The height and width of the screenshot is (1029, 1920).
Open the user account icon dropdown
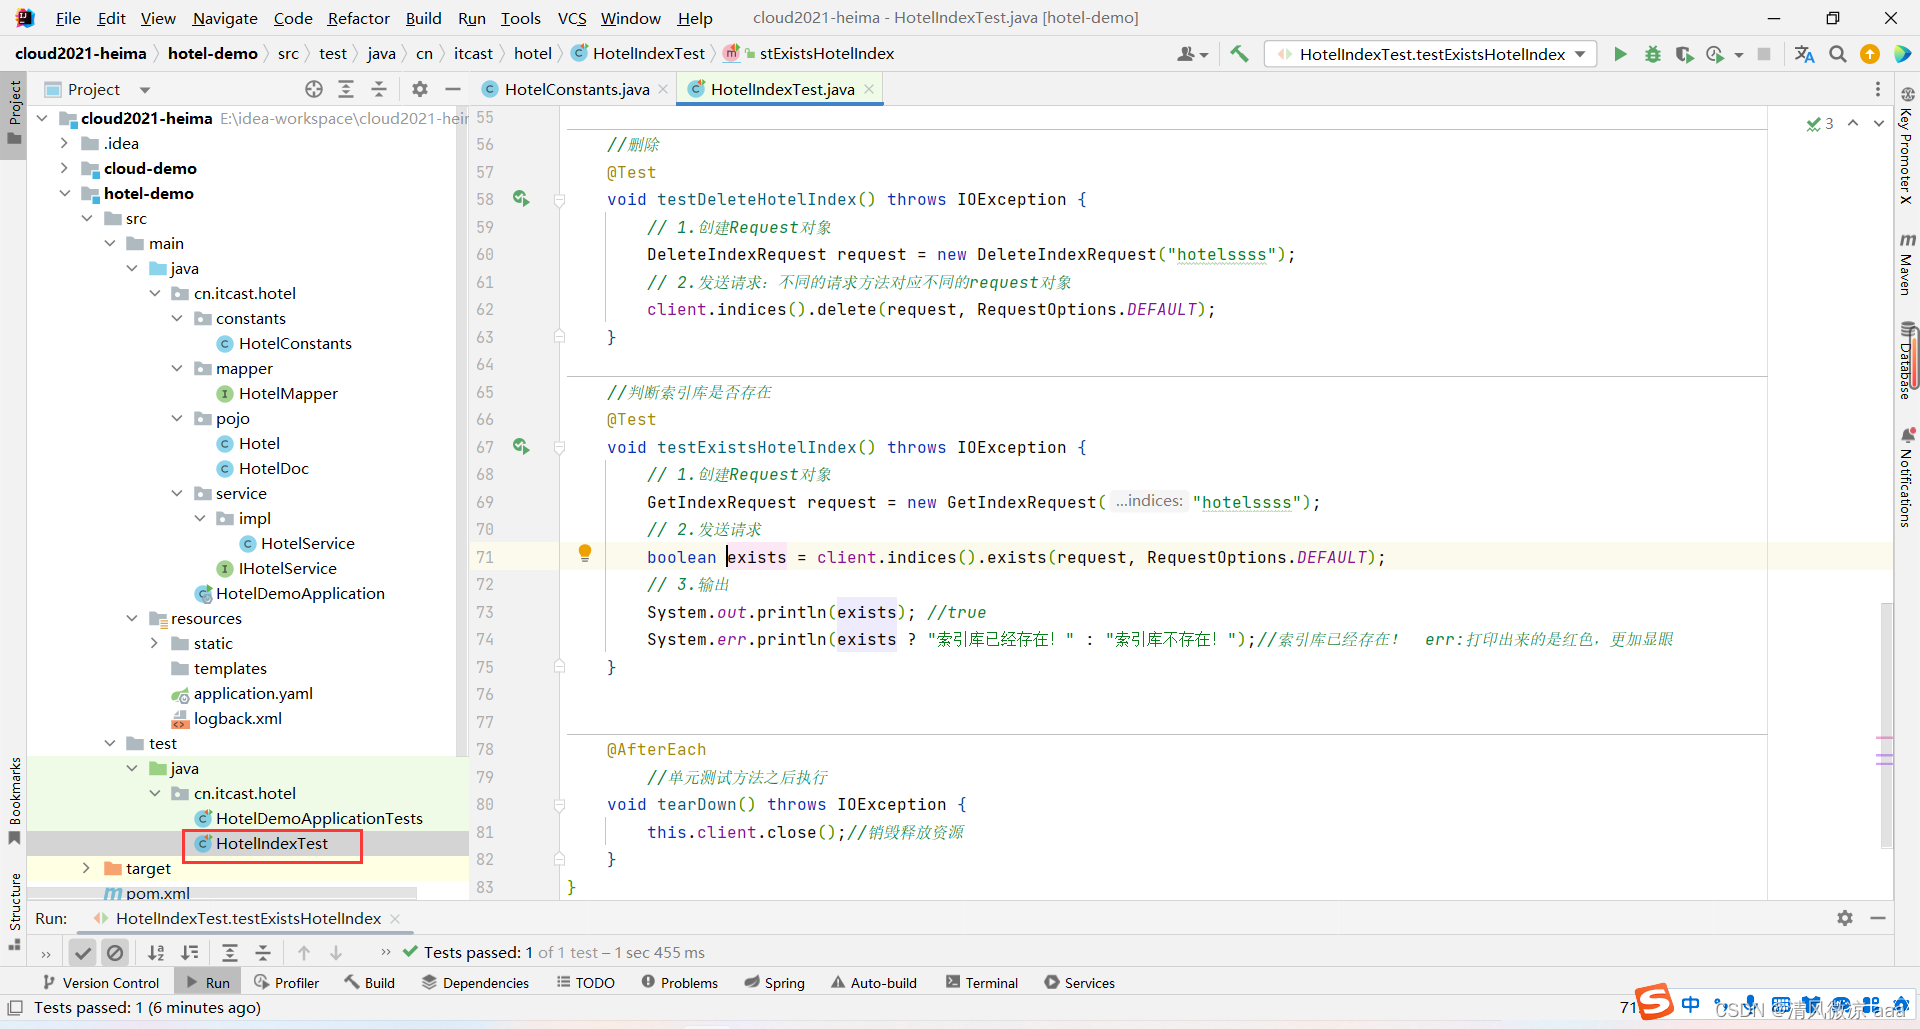1192,54
